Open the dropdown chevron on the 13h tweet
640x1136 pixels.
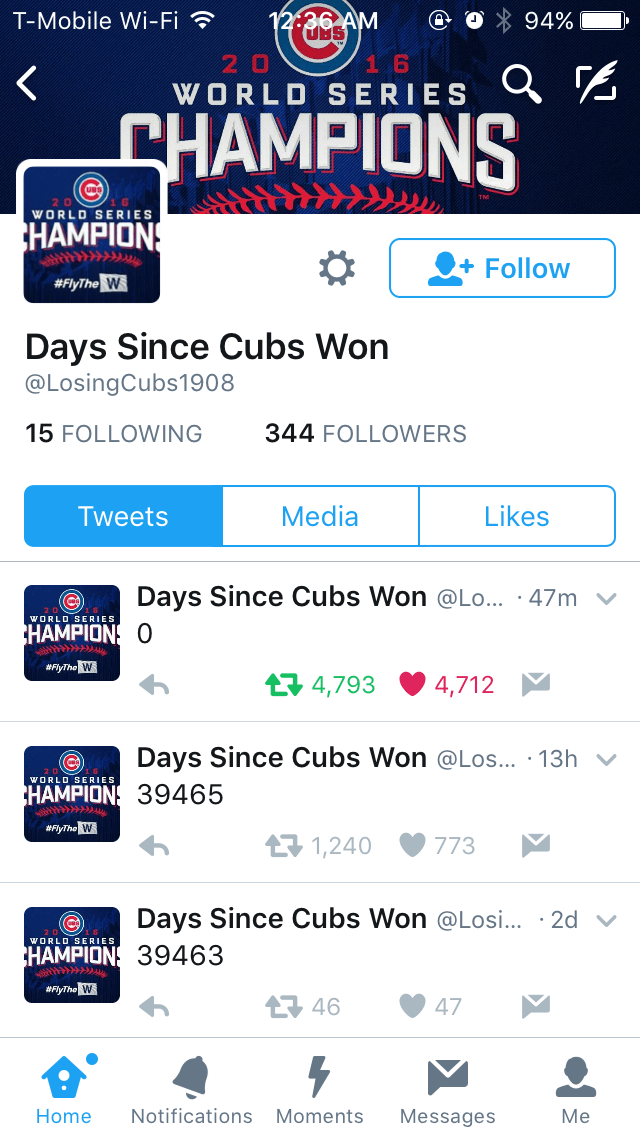[x=606, y=759]
